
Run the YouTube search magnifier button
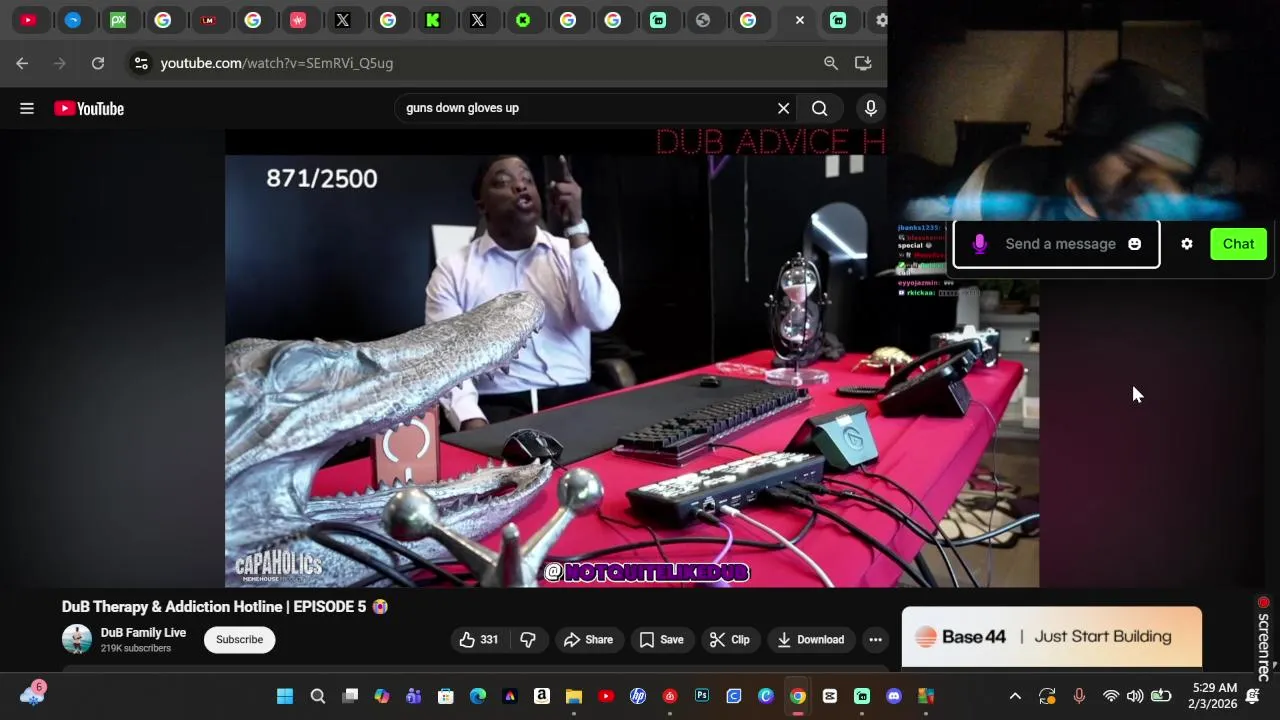pos(819,108)
